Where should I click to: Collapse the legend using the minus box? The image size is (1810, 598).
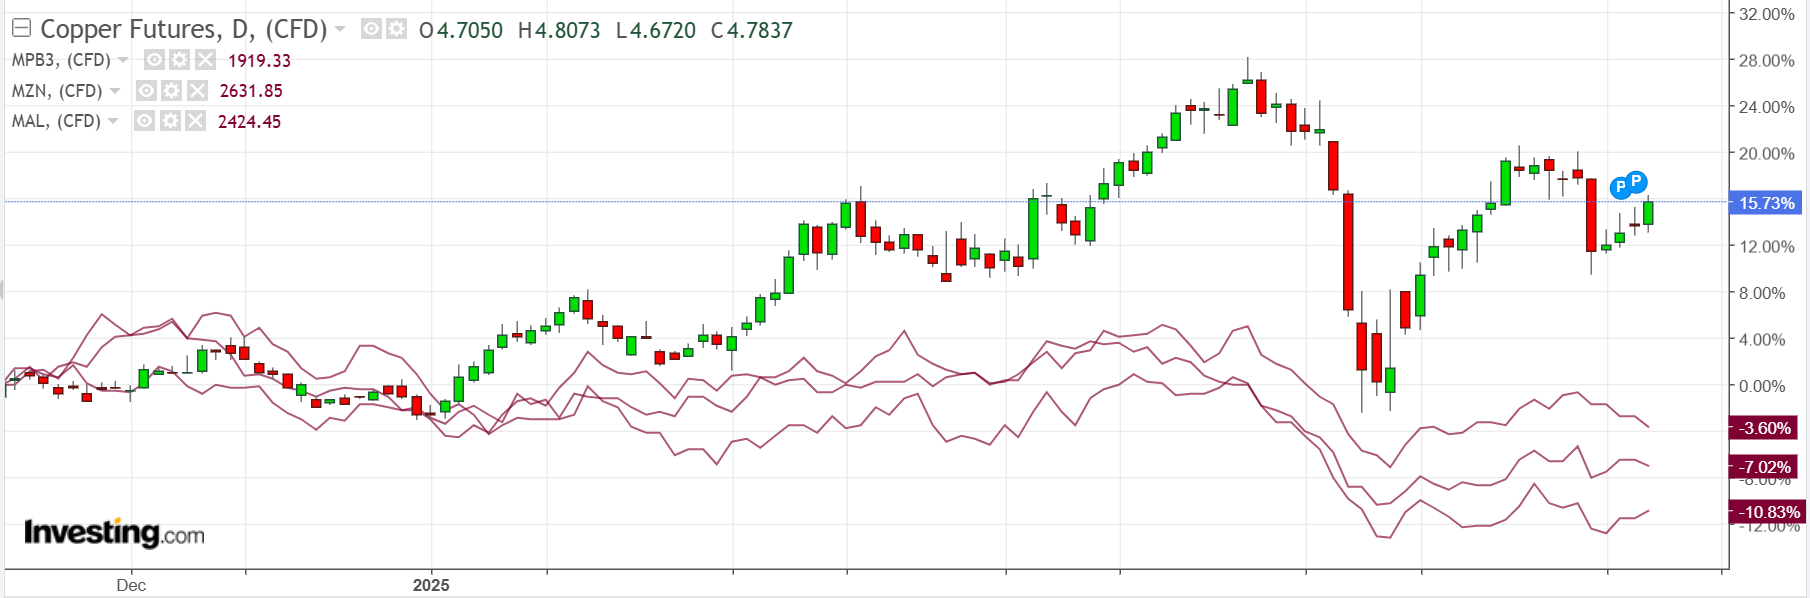click(x=21, y=29)
